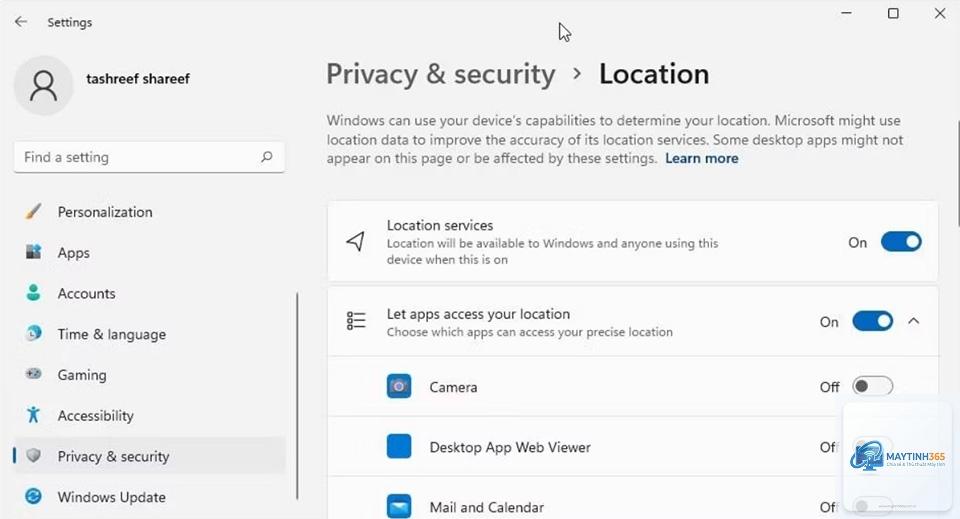This screenshot has height=519, width=960.
Task: Open the Learn more link
Action: tap(702, 159)
